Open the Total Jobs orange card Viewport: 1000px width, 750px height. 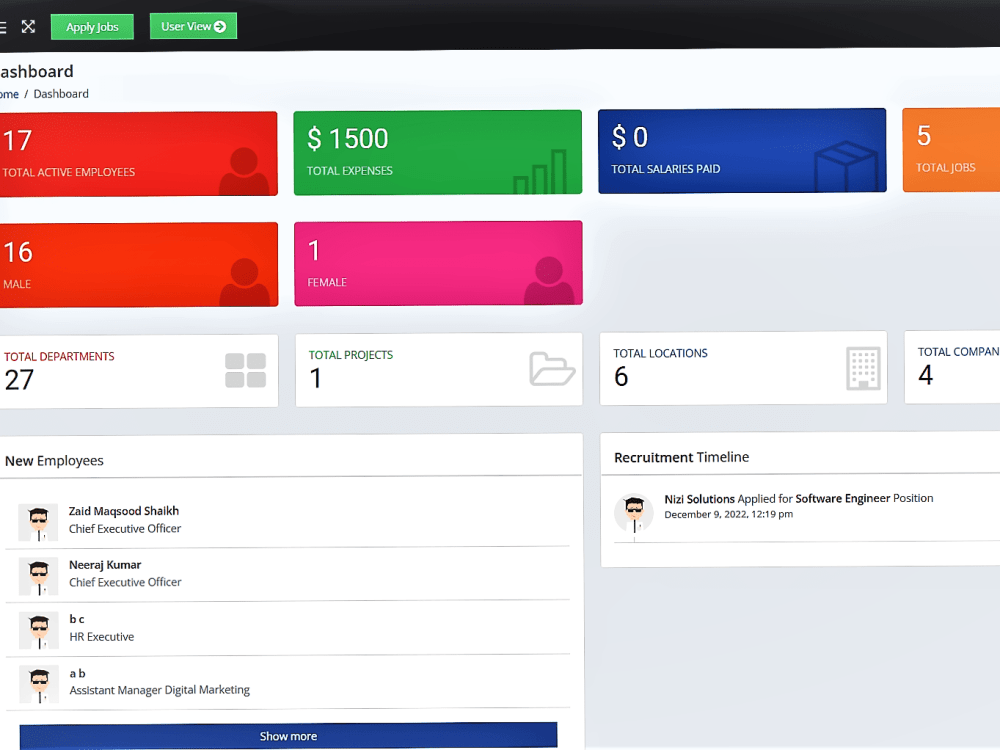pos(951,150)
